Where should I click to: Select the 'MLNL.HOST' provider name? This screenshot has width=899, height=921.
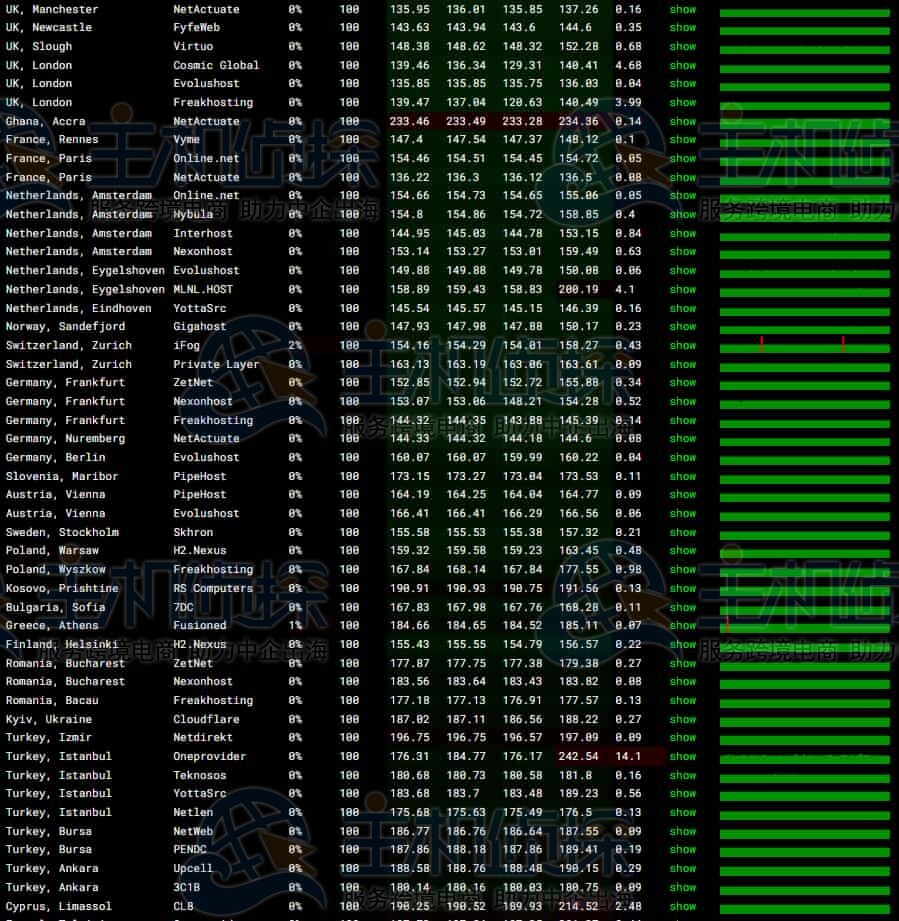tap(203, 290)
